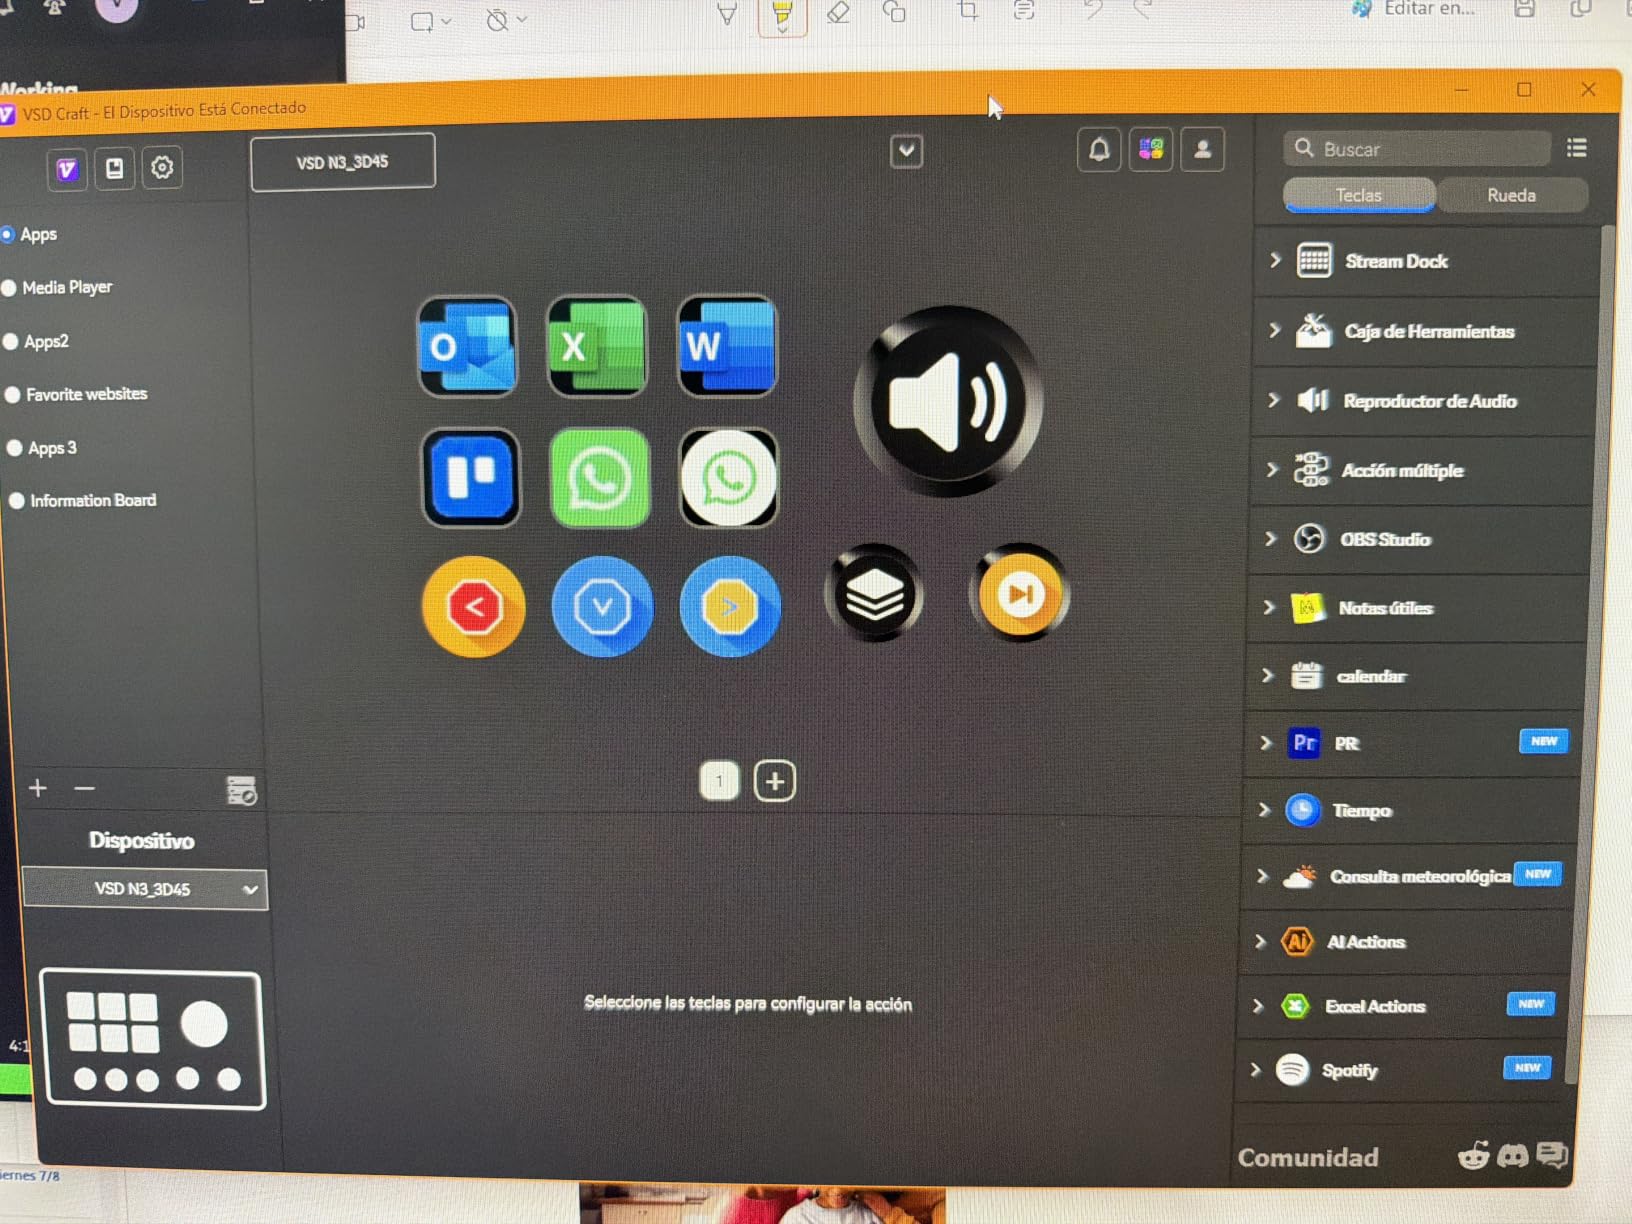The width and height of the screenshot is (1632, 1224).
Task: Select the Trello key on the deck
Action: tap(471, 477)
